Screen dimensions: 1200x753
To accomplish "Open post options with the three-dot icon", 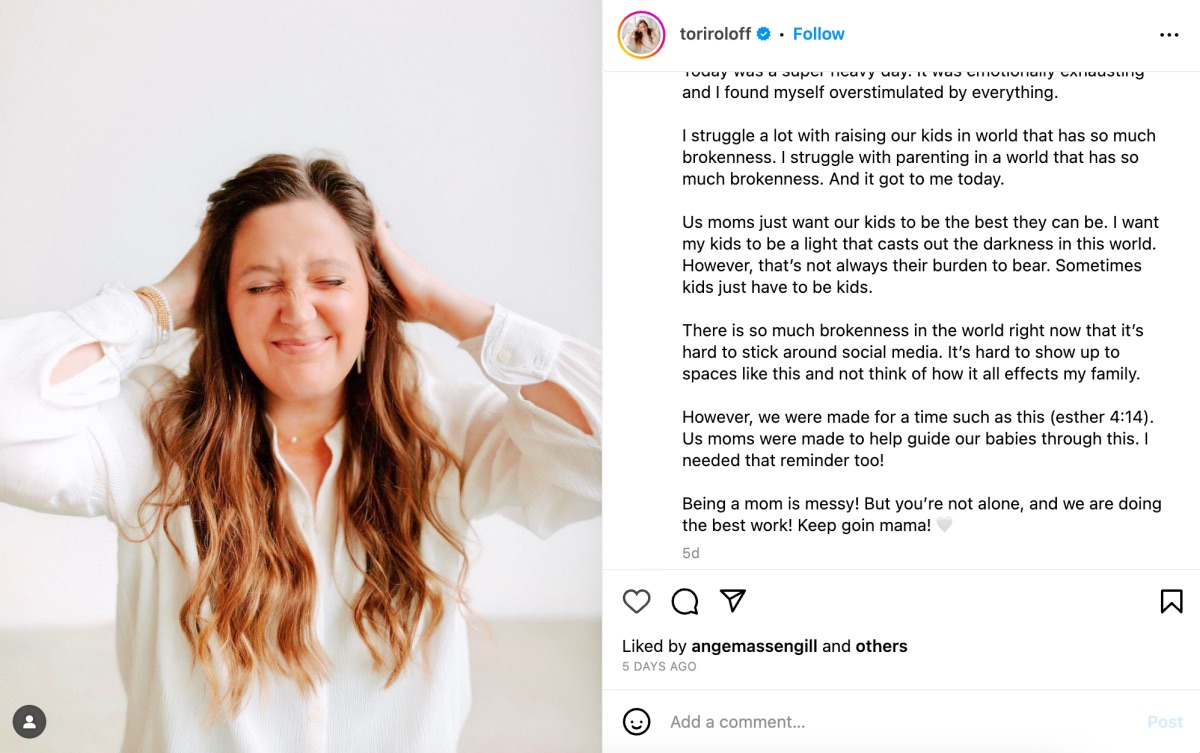I will (x=1170, y=33).
